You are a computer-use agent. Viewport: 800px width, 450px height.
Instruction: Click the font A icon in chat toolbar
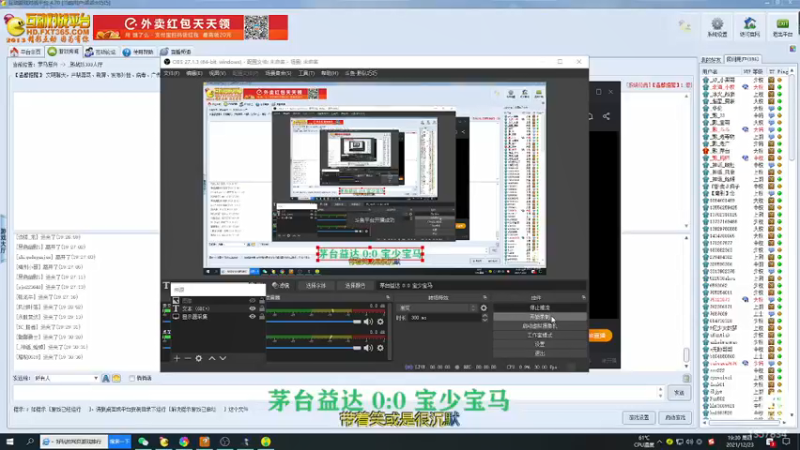[x=106, y=378]
